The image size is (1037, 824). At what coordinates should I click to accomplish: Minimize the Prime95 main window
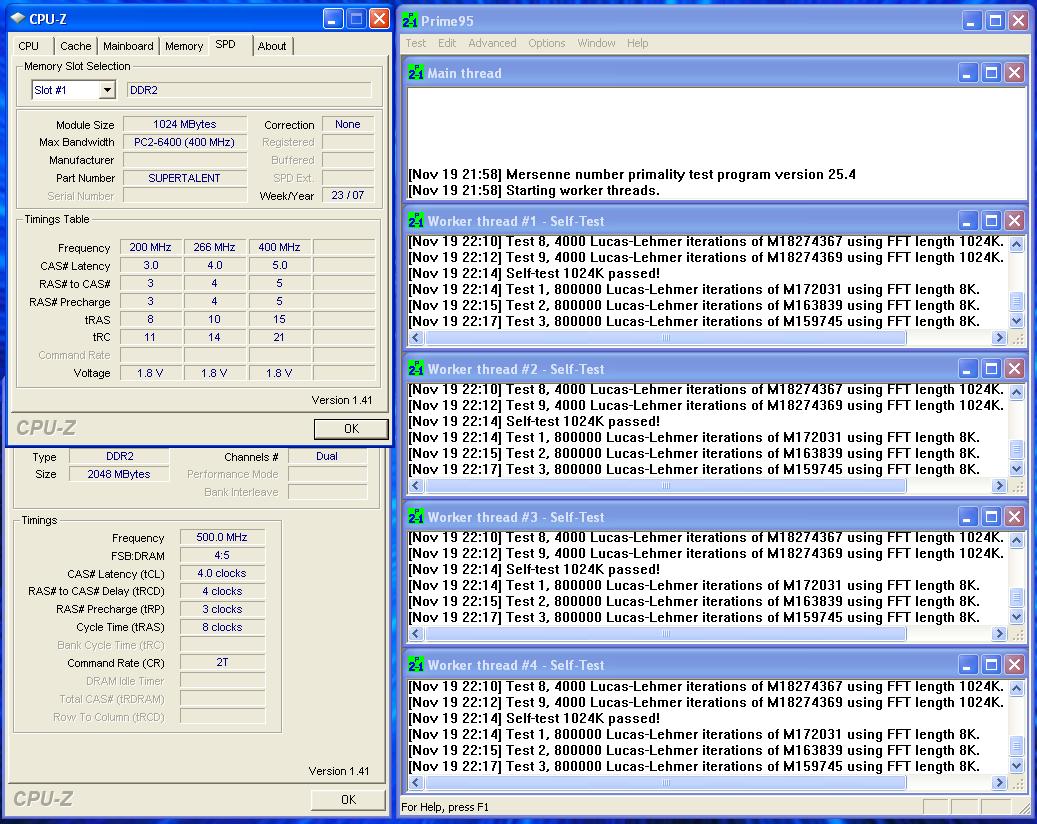click(971, 21)
